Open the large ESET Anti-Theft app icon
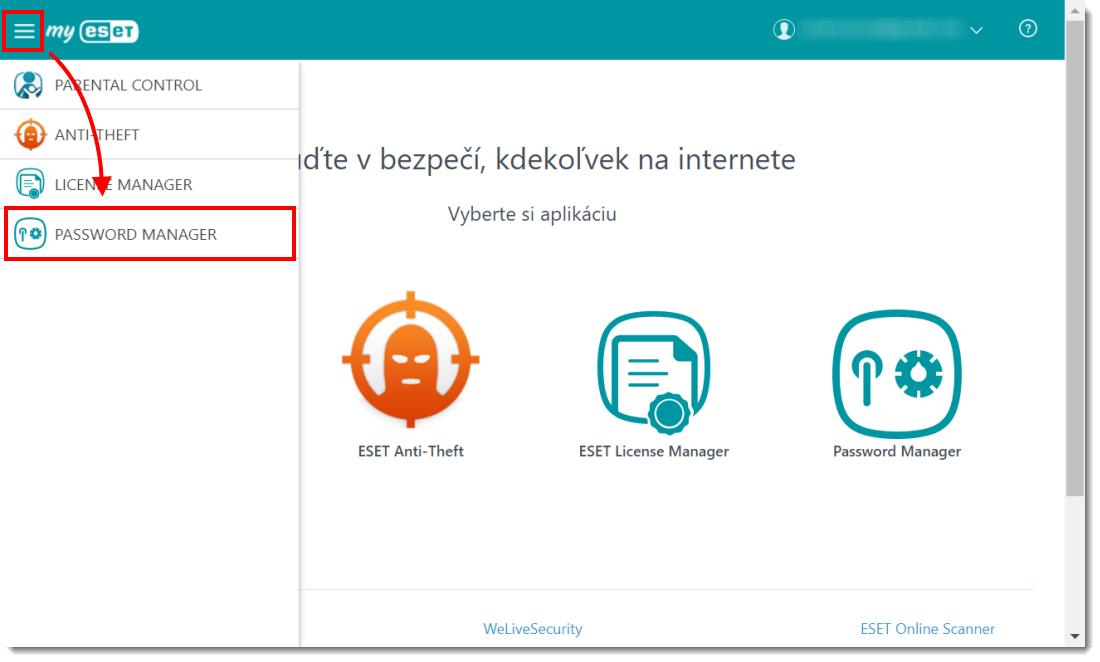Image resolution: width=1100 pixels, height=662 pixels. coord(410,359)
